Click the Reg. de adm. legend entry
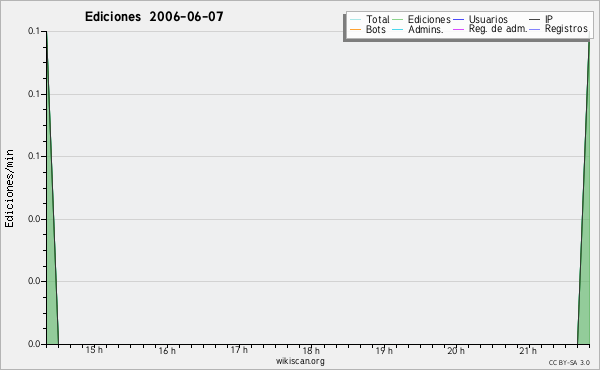600x370 pixels. pyautogui.click(x=490, y=29)
